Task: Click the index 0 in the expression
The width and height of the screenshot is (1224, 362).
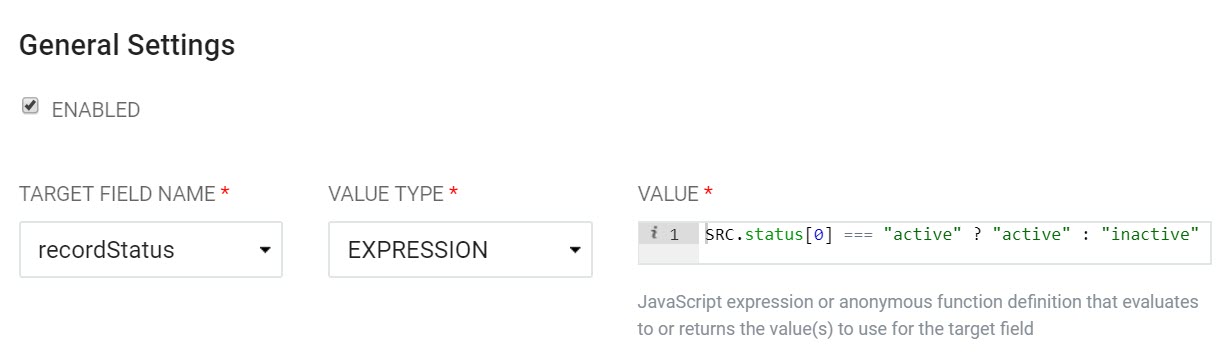Action: pos(817,235)
